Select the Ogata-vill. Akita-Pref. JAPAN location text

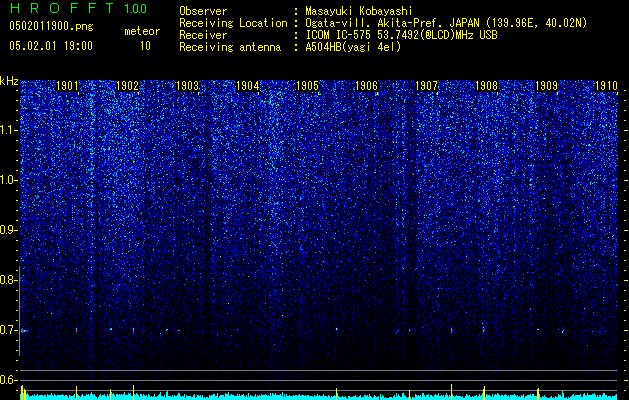[446, 23]
